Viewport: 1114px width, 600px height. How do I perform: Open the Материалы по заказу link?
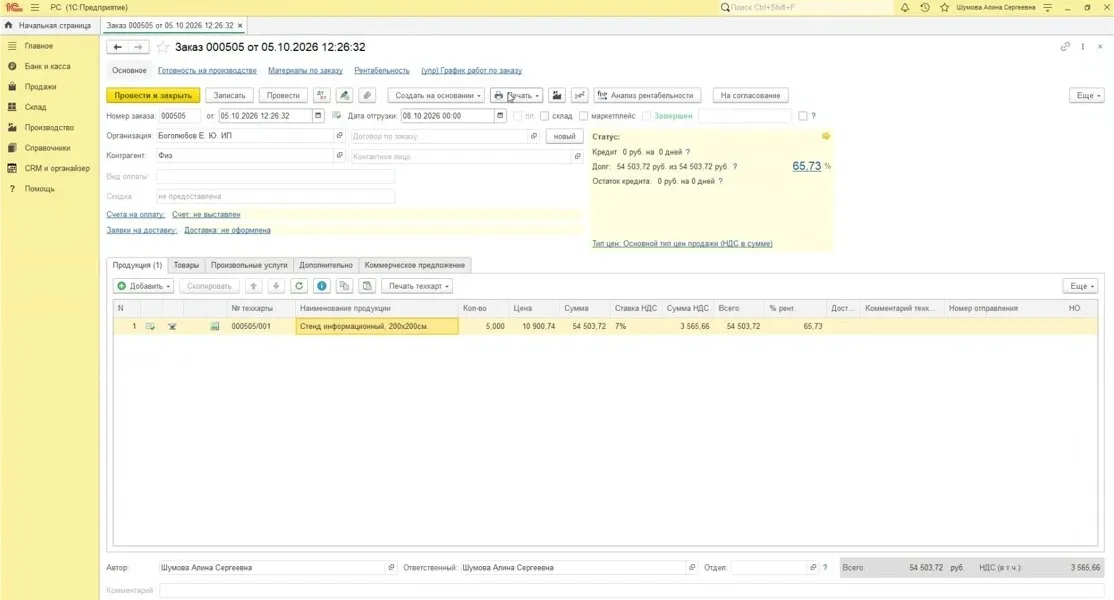click(305, 70)
